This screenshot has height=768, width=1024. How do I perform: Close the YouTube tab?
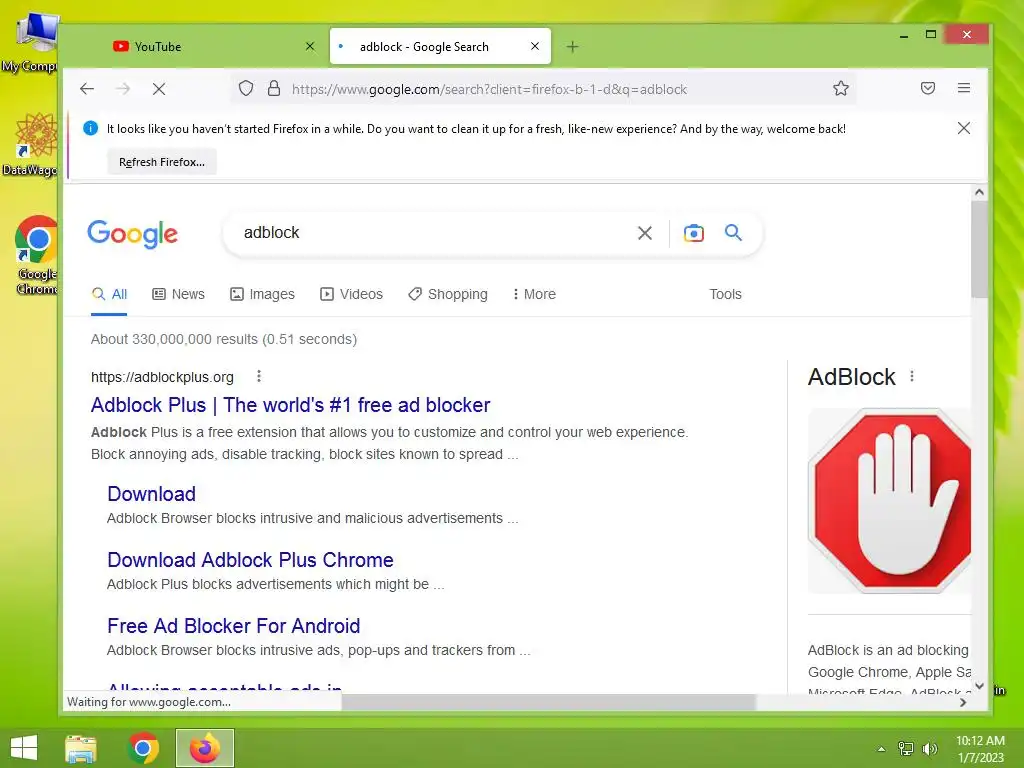(310, 46)
